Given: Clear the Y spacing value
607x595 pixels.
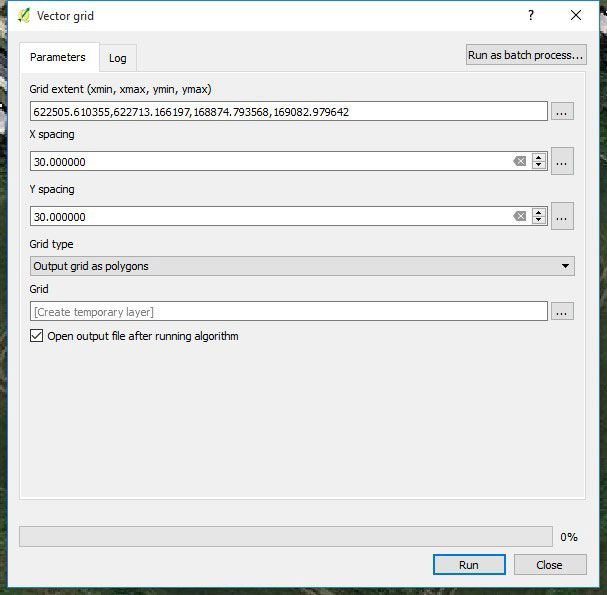Looking at the screenshot, I should 520,216.
